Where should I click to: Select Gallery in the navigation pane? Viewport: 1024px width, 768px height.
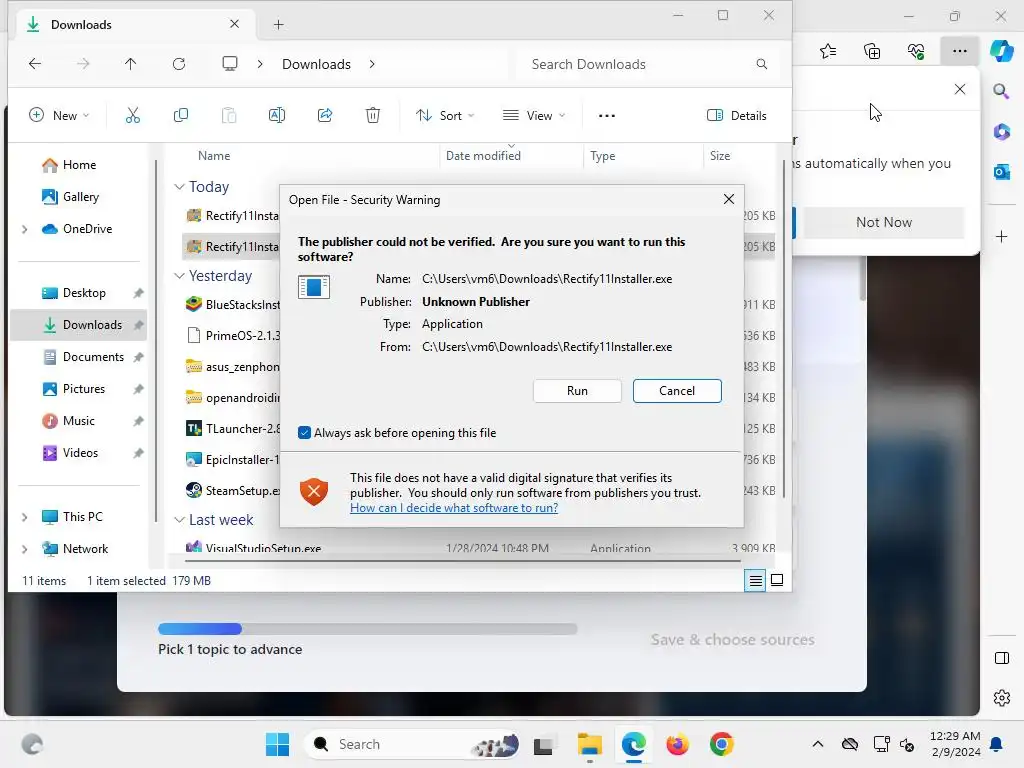[80, 197]
